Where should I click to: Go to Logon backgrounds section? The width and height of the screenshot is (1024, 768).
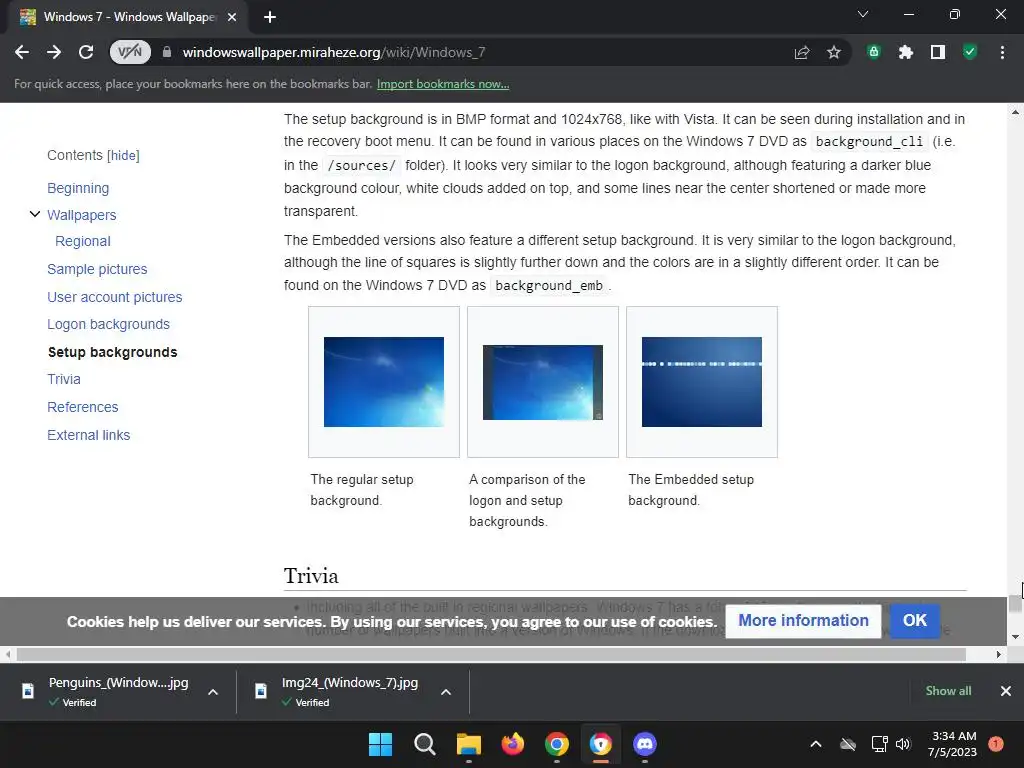[108, 324]
